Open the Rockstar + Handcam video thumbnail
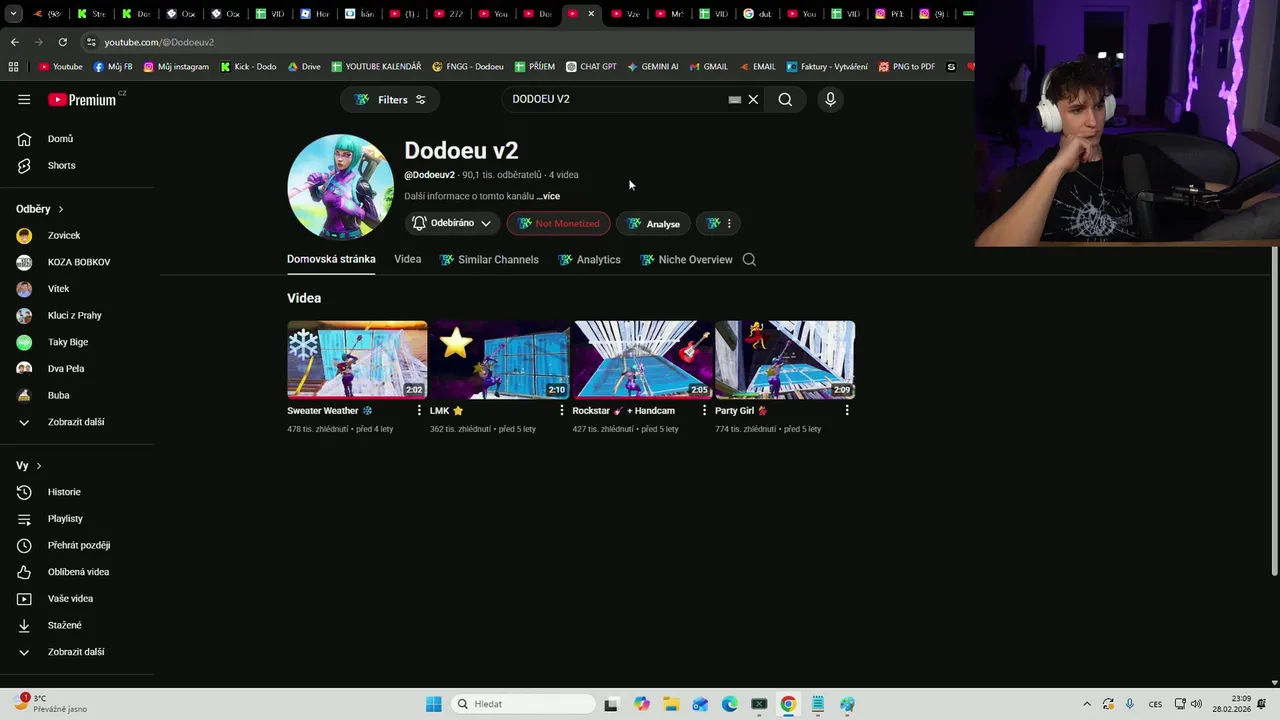 643,359
